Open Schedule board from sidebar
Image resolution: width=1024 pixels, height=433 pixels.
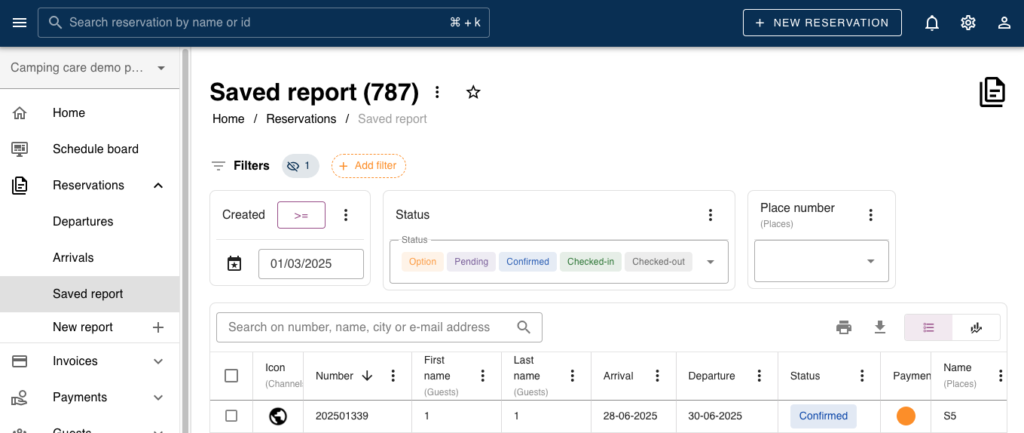pos(95,149)
